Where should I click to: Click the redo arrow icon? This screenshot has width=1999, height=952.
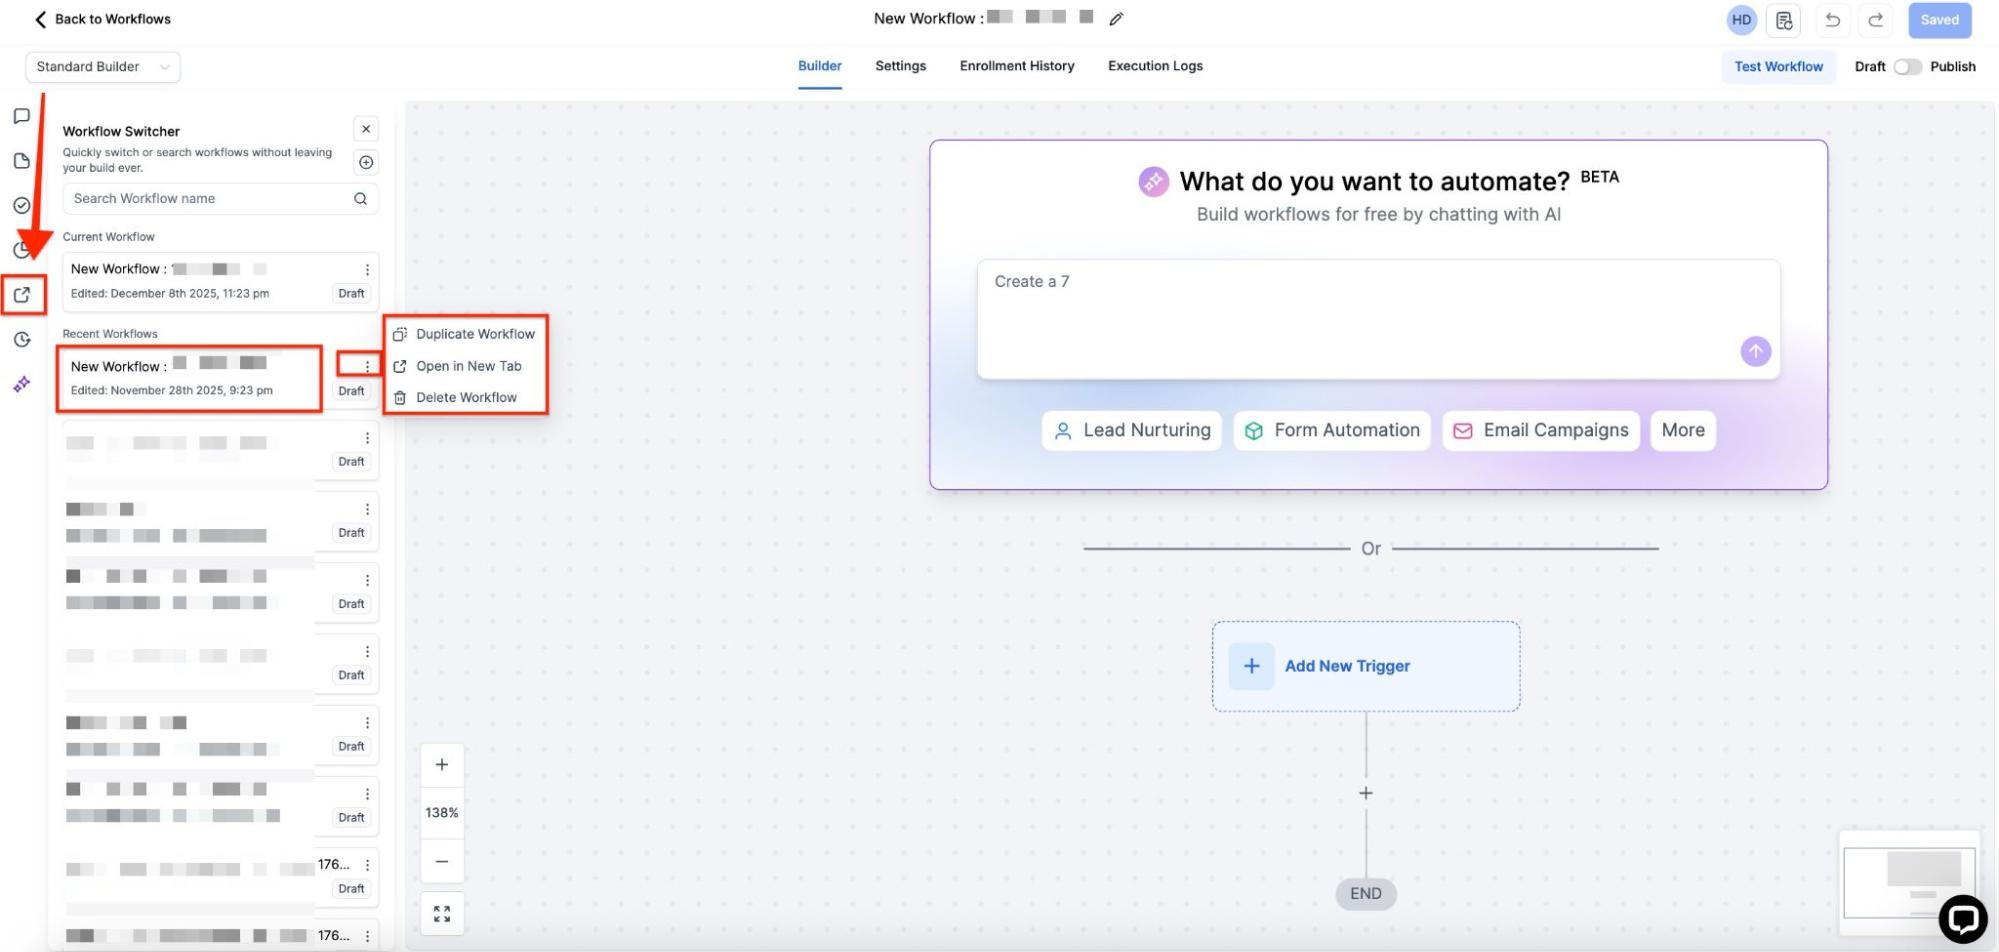pyautogui.click(x=1876, y=20)
